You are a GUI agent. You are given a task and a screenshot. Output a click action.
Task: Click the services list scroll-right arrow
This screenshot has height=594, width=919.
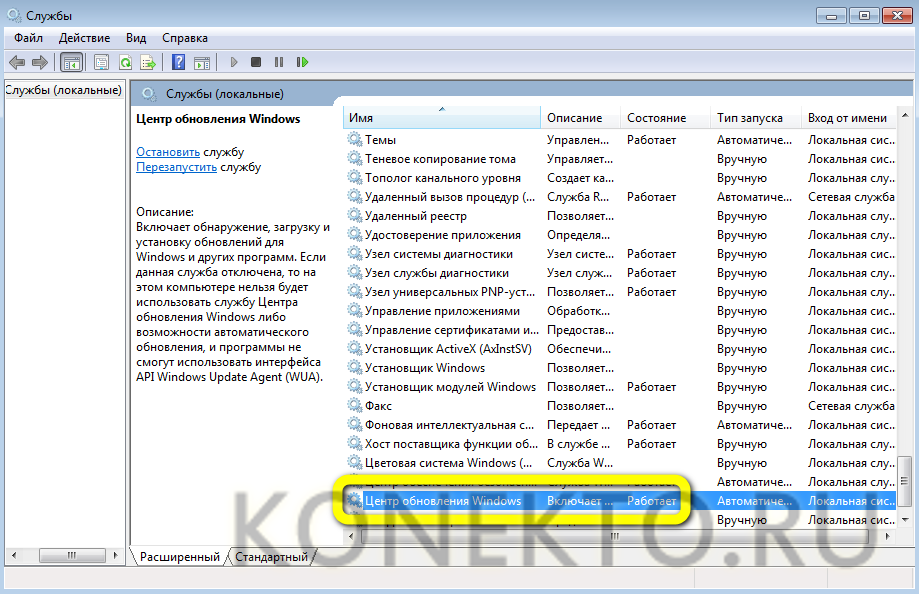[887, 536]
